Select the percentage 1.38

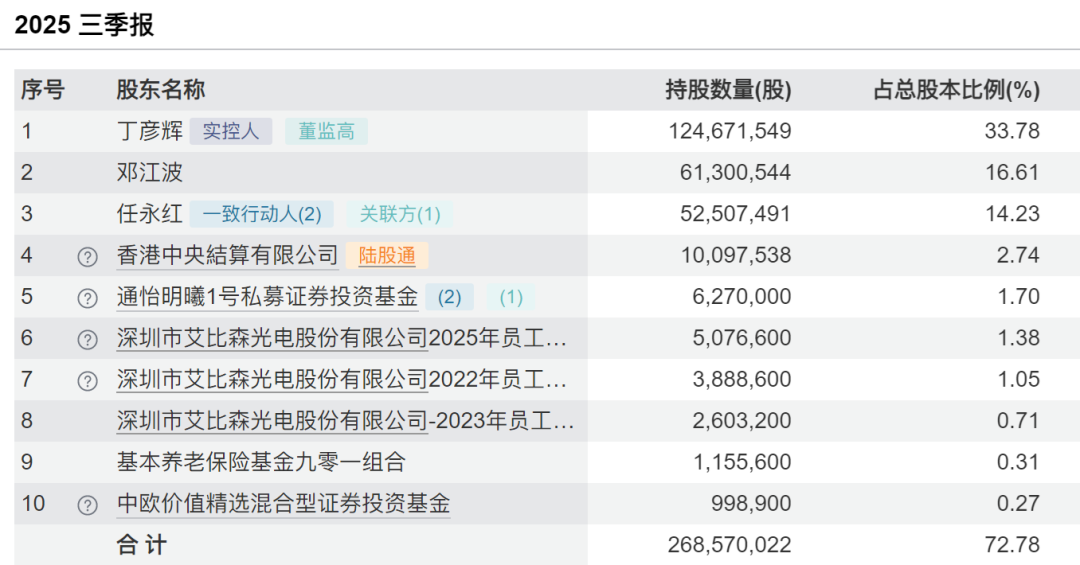tap(1019, 338)
